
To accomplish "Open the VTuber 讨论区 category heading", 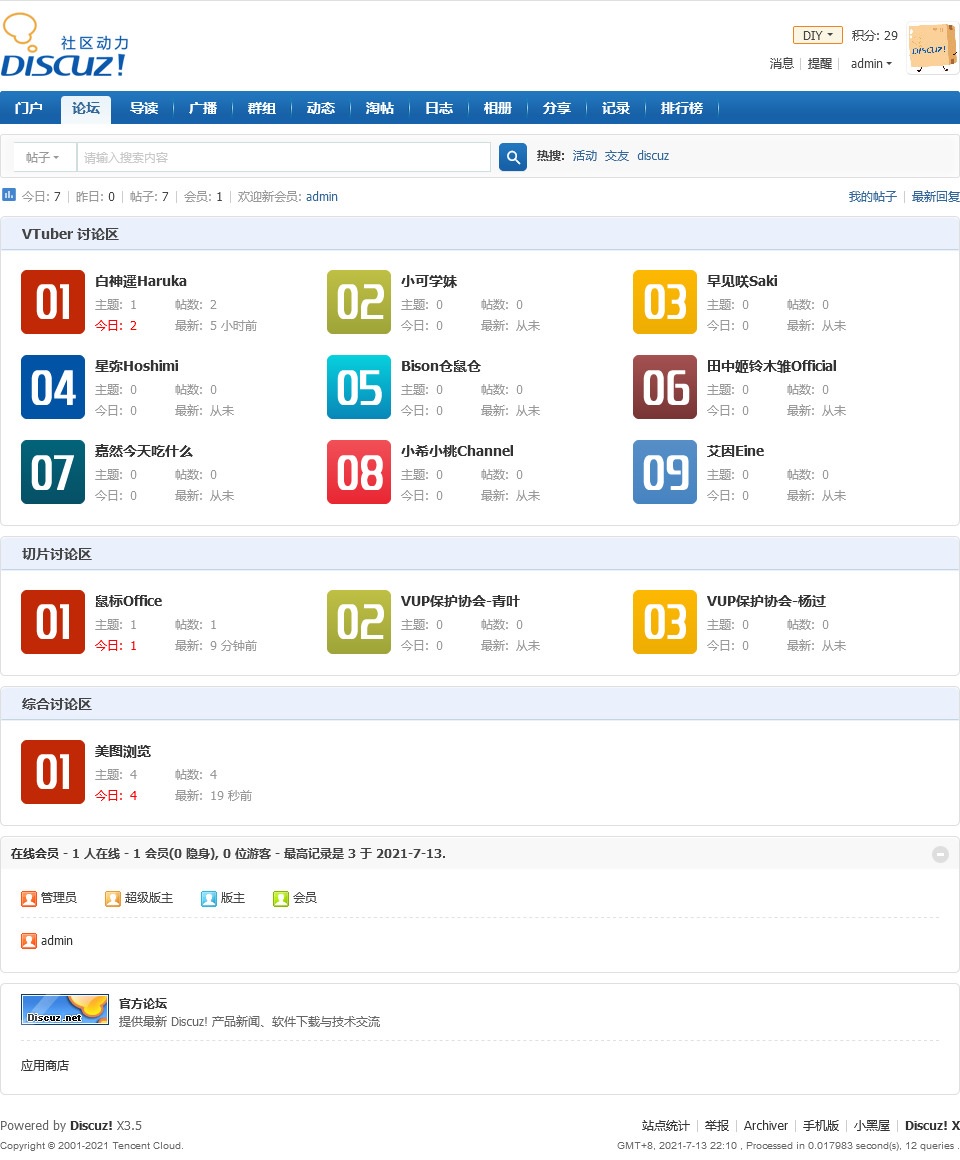I will [70, 235].
